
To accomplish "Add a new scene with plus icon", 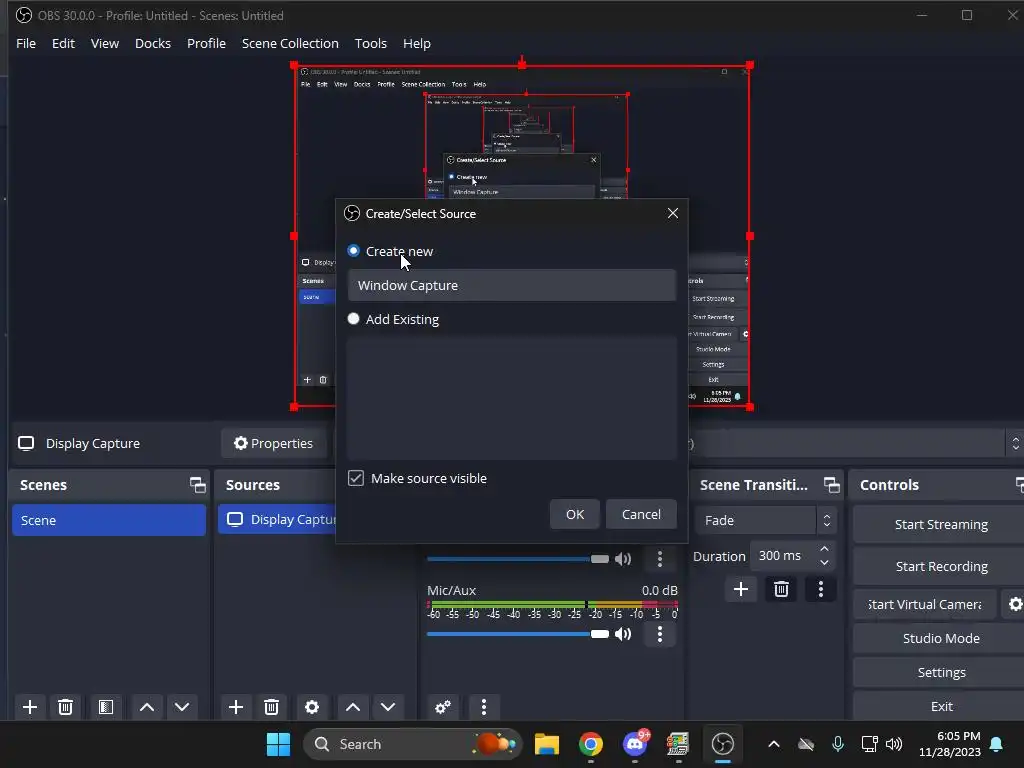I will tap(29, 707).
